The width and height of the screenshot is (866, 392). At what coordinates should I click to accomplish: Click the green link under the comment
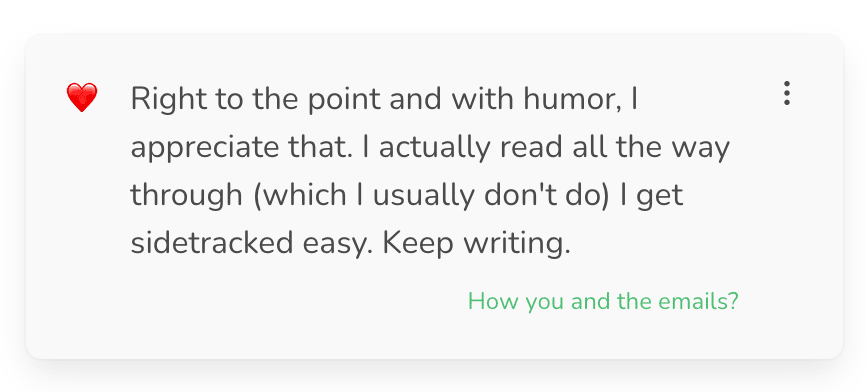tap(603, 301)
